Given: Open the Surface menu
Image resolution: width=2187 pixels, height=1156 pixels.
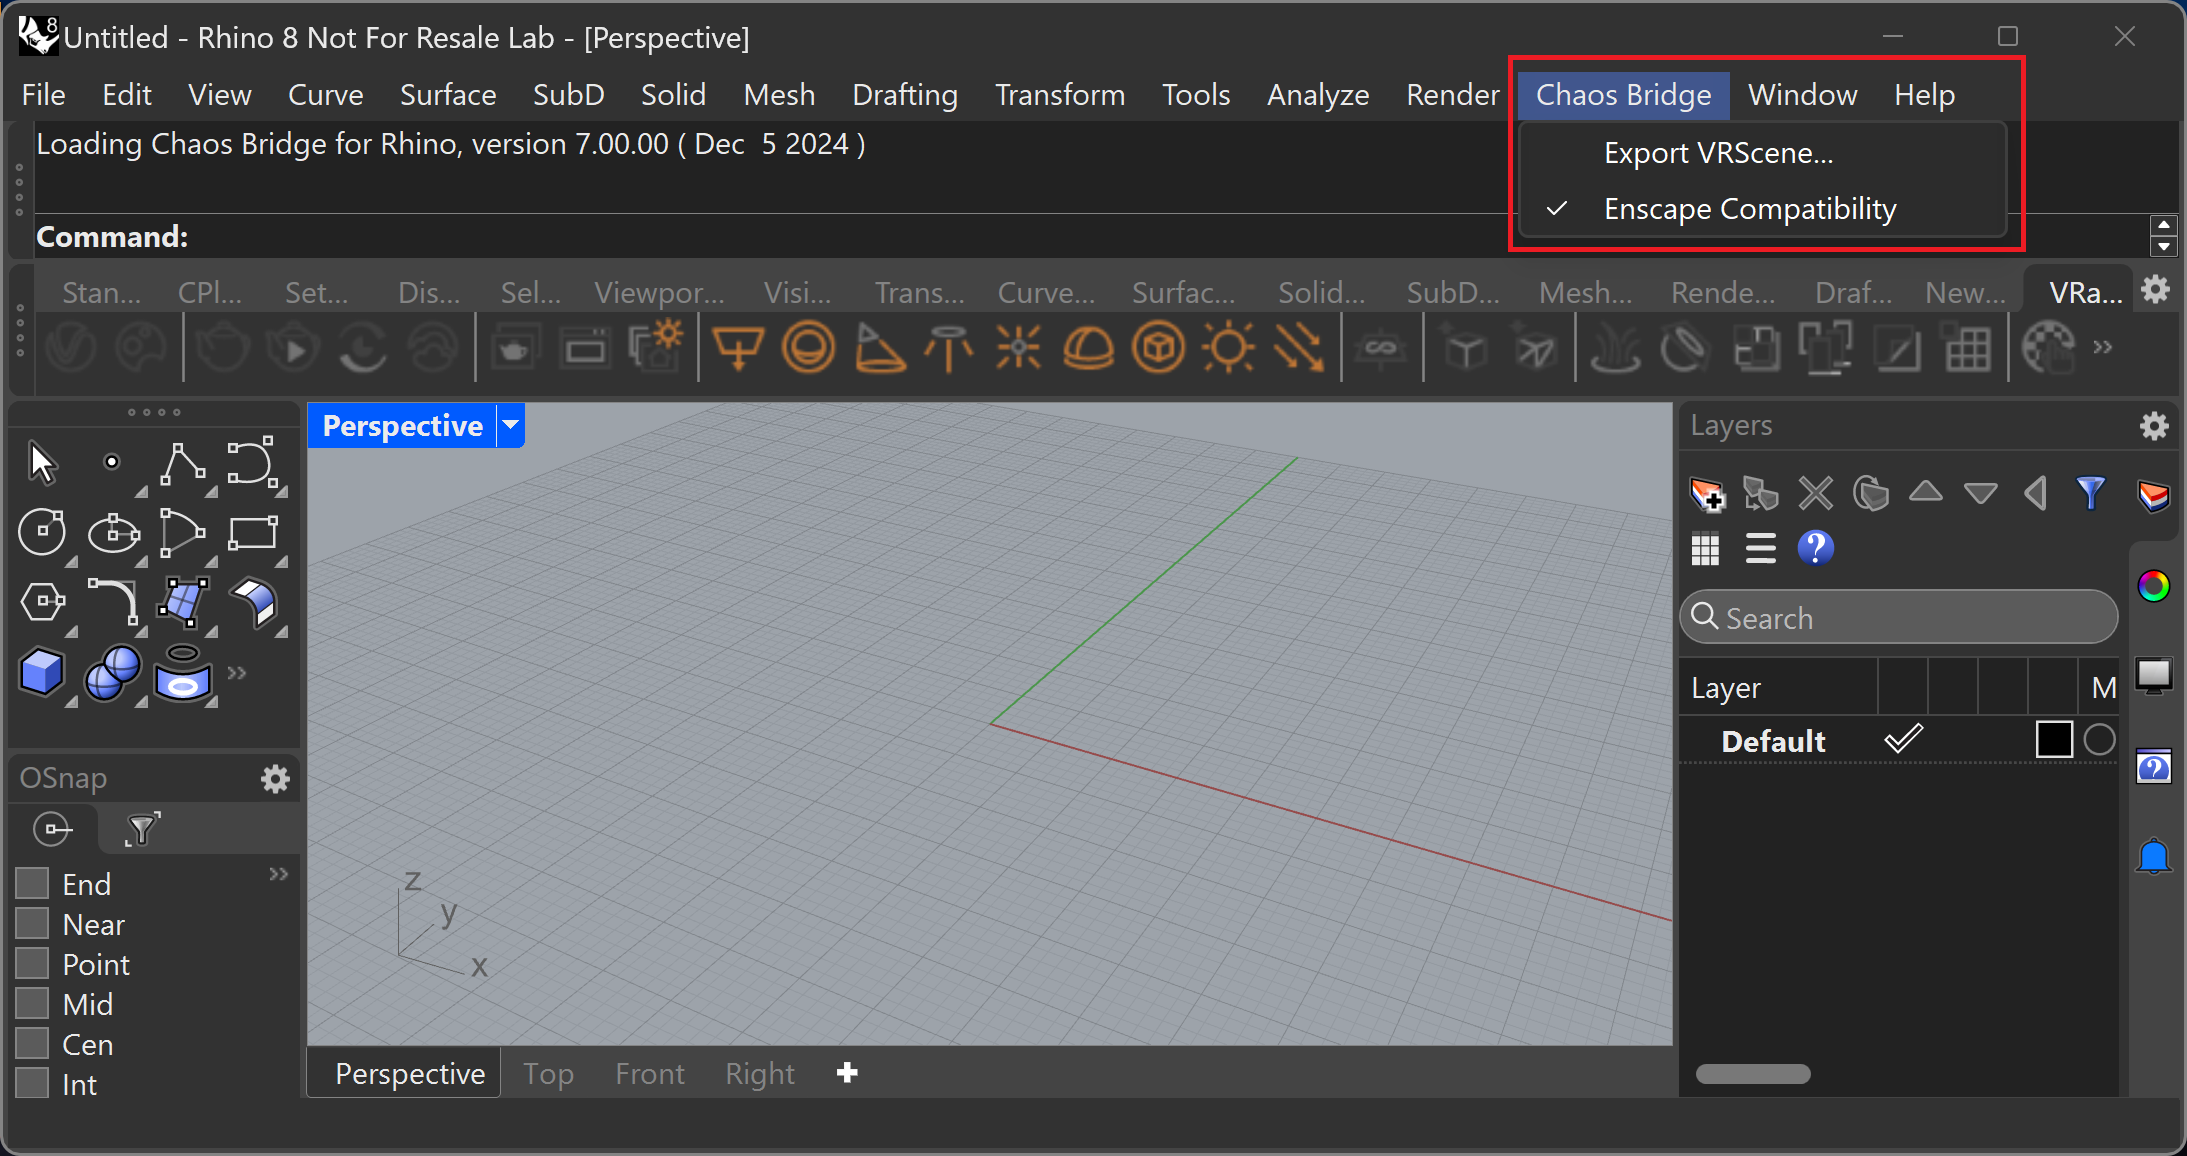Looking at the screenshot, I should pos(448,95).
